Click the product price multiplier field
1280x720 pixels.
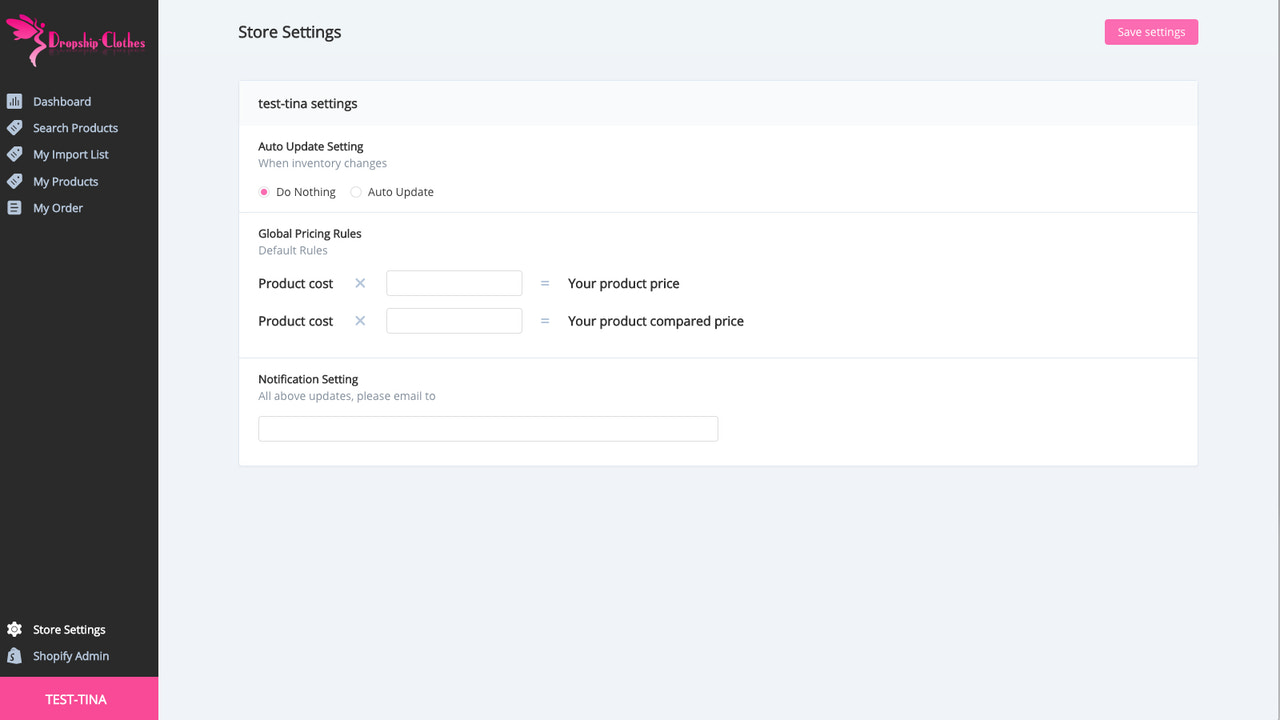453,283
